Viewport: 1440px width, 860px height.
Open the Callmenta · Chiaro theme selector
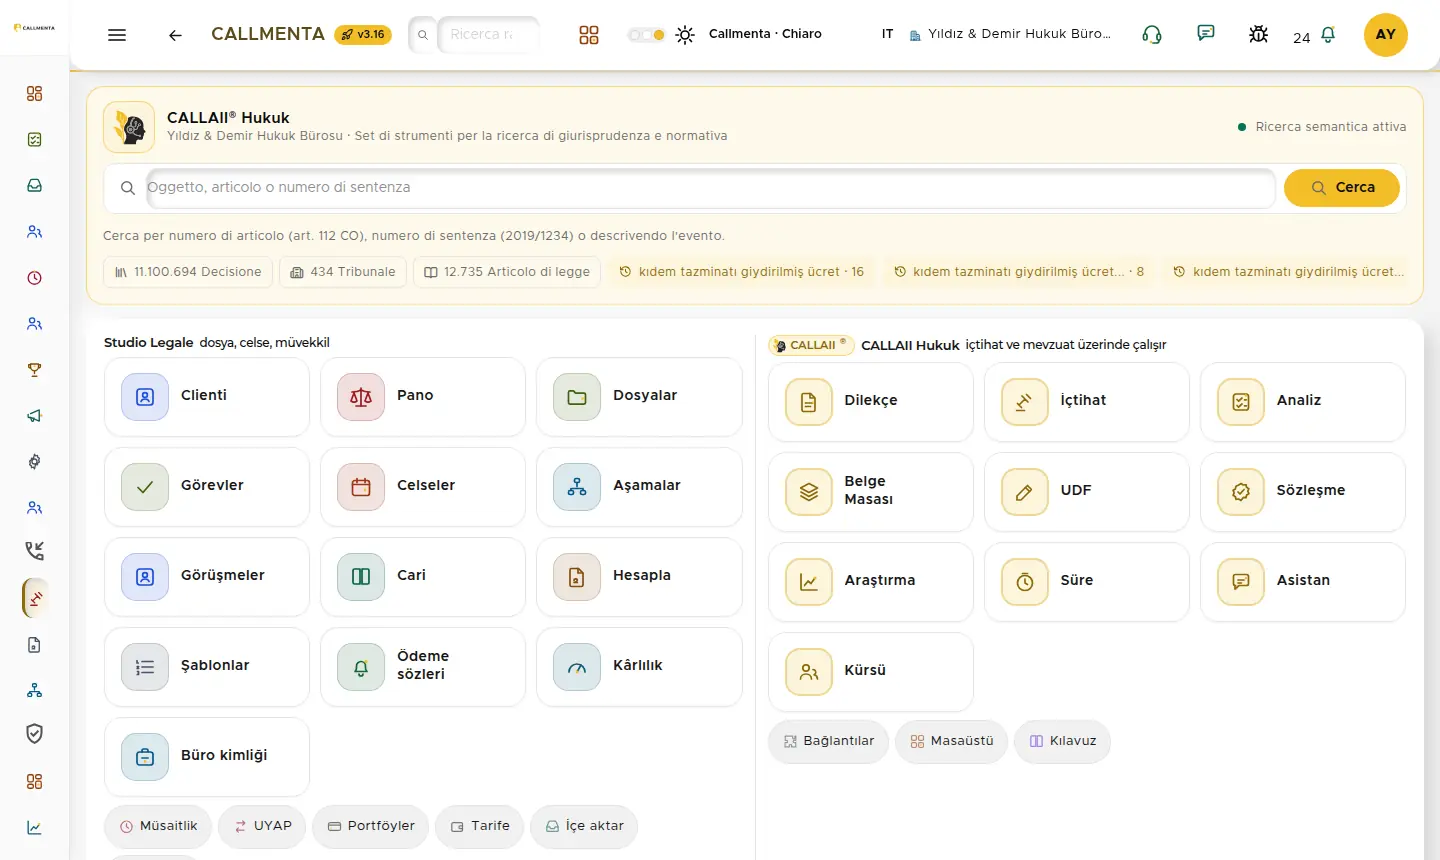coord(765,34)
